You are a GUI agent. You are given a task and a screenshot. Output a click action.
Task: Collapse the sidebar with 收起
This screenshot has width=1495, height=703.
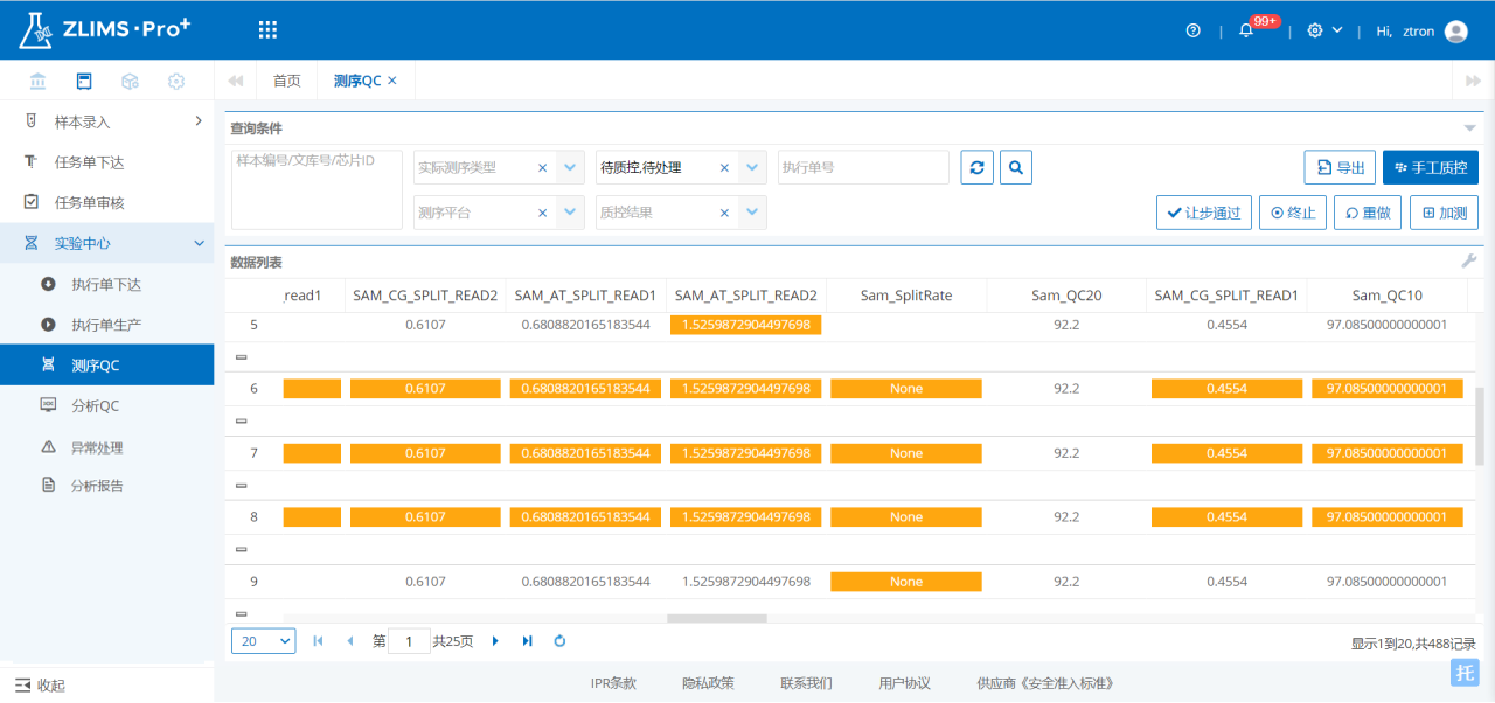[40, 685]
